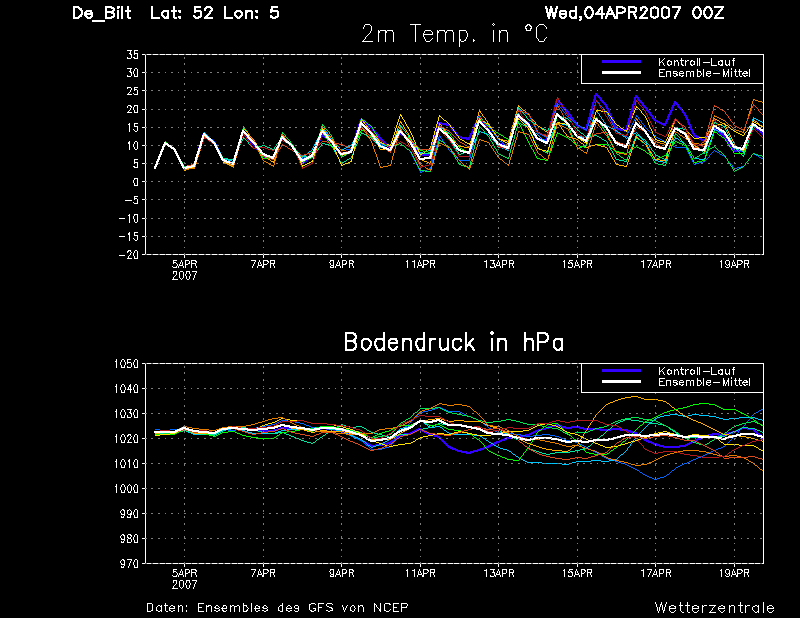
Task: Click the Bodendruck in hPa chart title
Action: point(454,342)
